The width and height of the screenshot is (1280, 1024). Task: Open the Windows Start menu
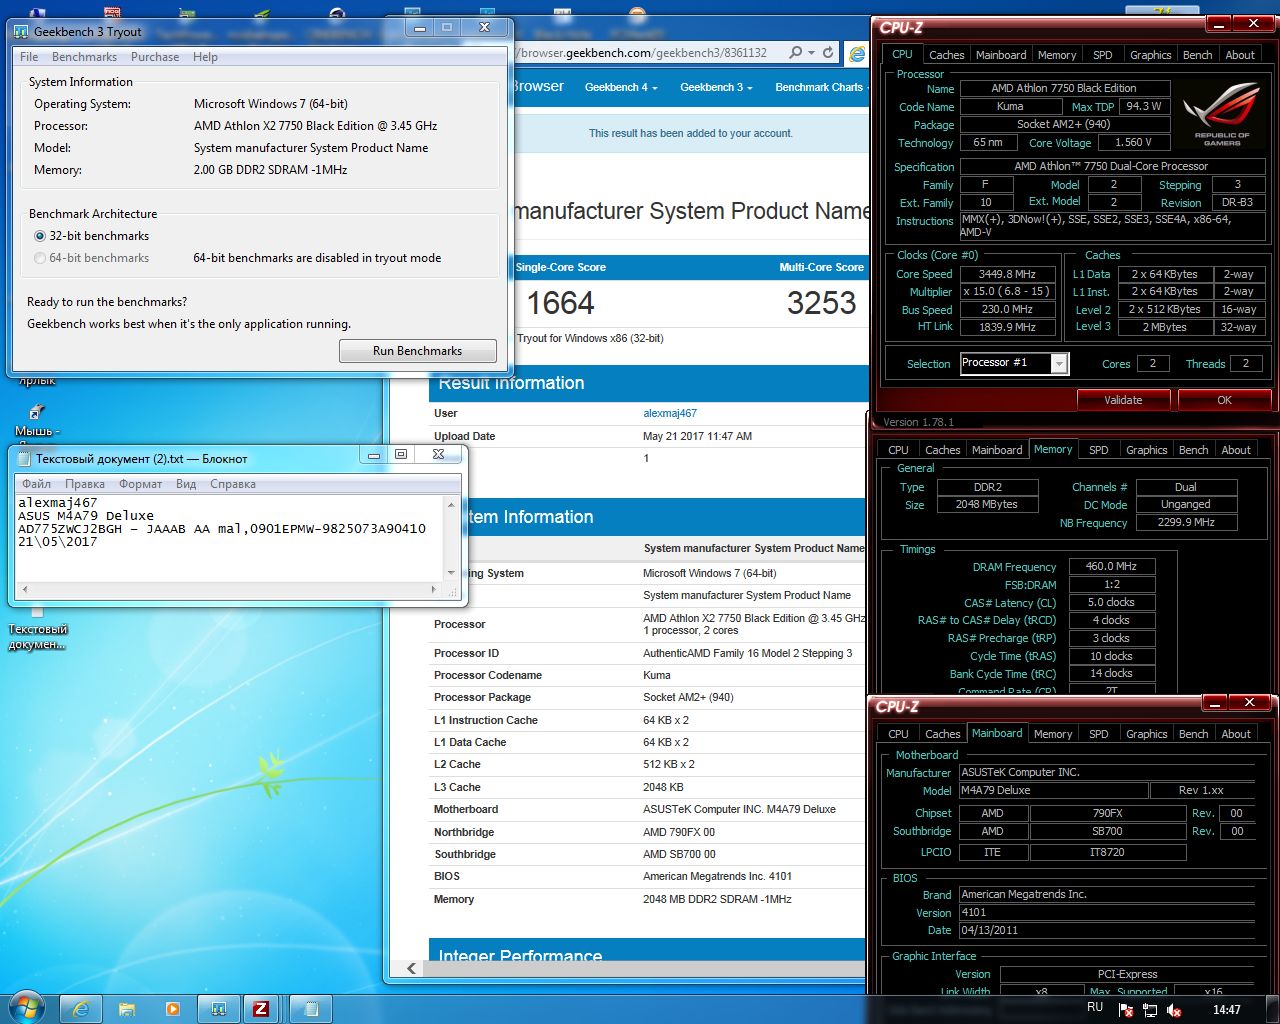(x=25, y=1008)
